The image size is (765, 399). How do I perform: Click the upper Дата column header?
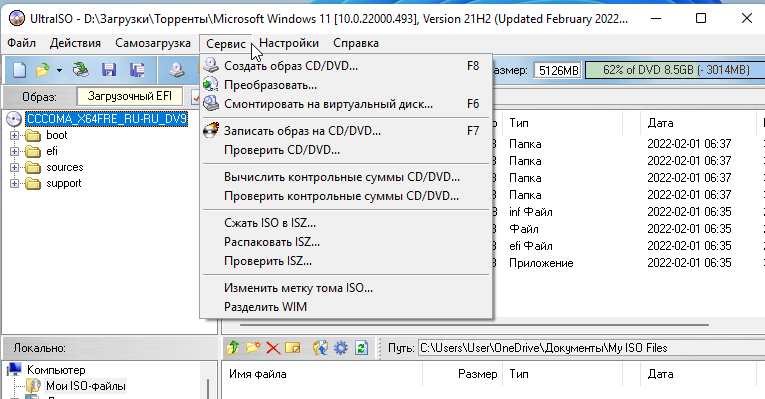pos(660,123)
